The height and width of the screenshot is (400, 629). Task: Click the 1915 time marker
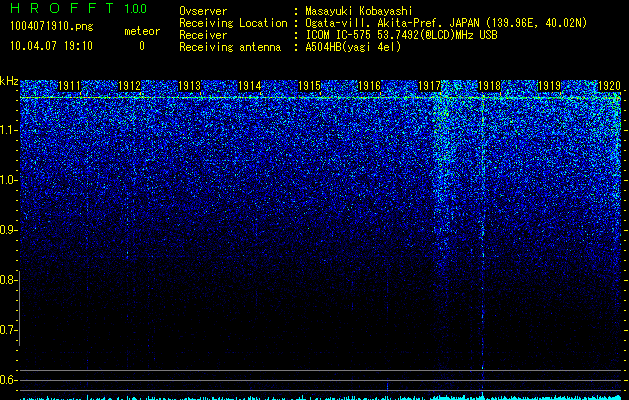[309, 86]
